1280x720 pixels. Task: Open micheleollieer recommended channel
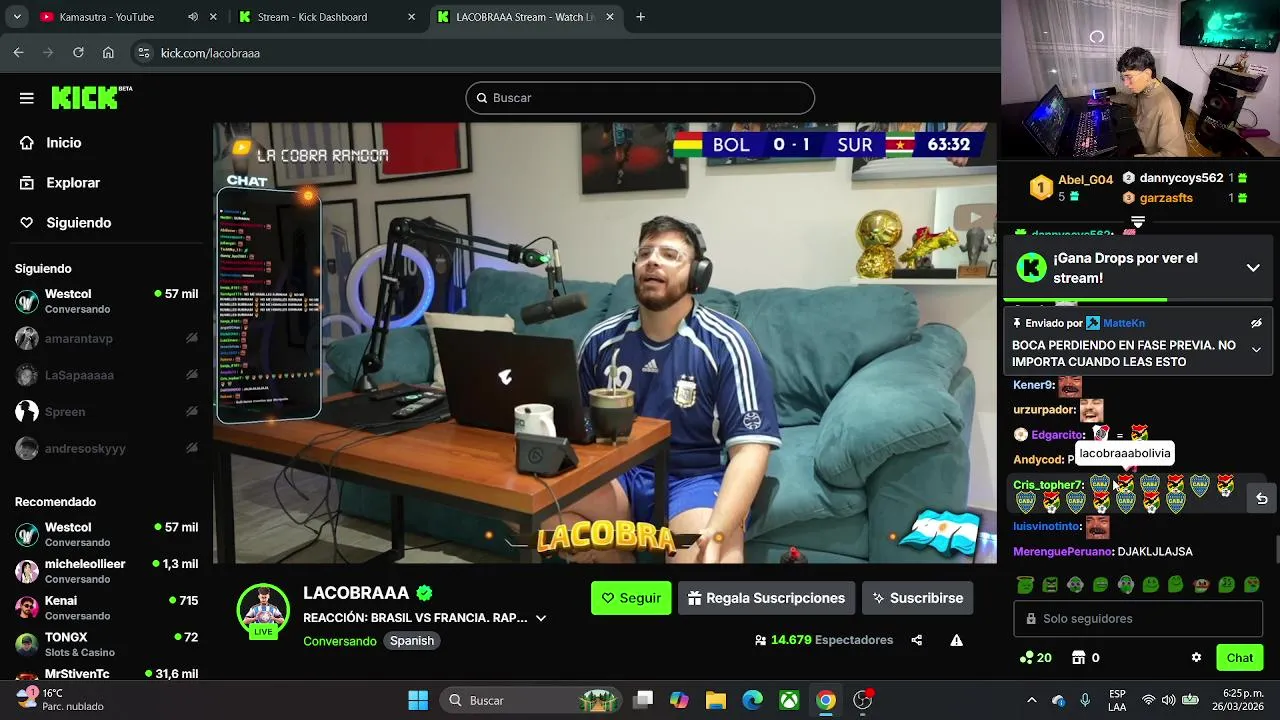pos(106,571)
